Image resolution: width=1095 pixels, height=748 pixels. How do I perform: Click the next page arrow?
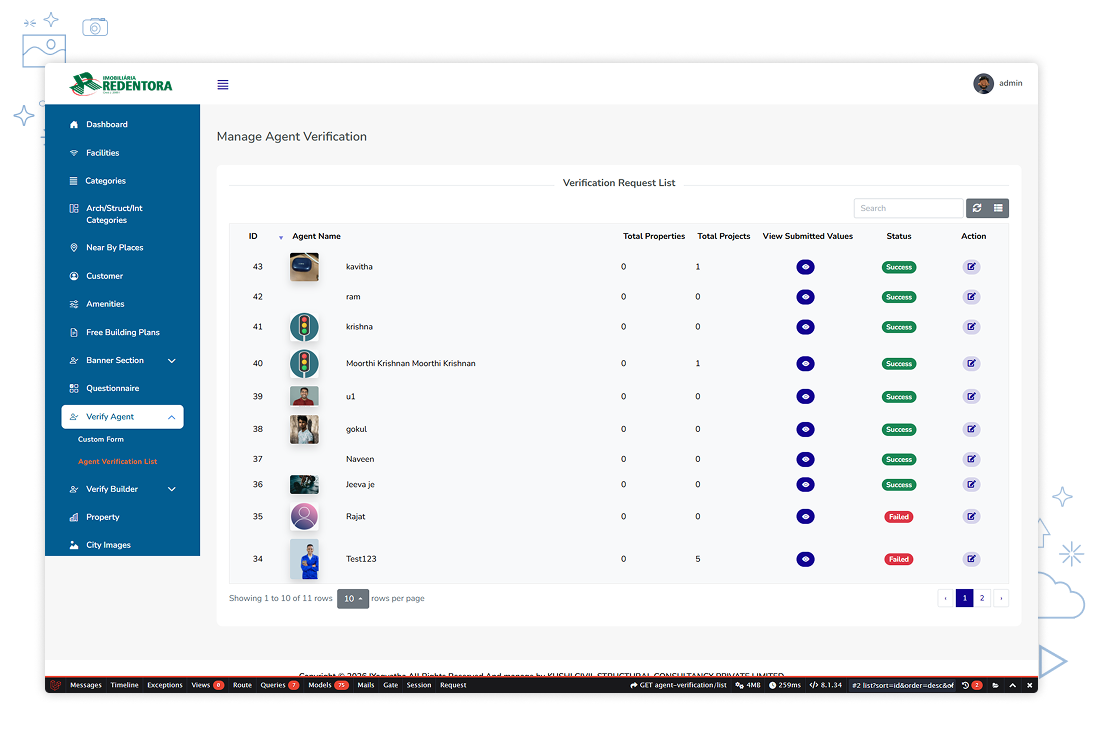pyautogui.click(x=1001, y=598)
